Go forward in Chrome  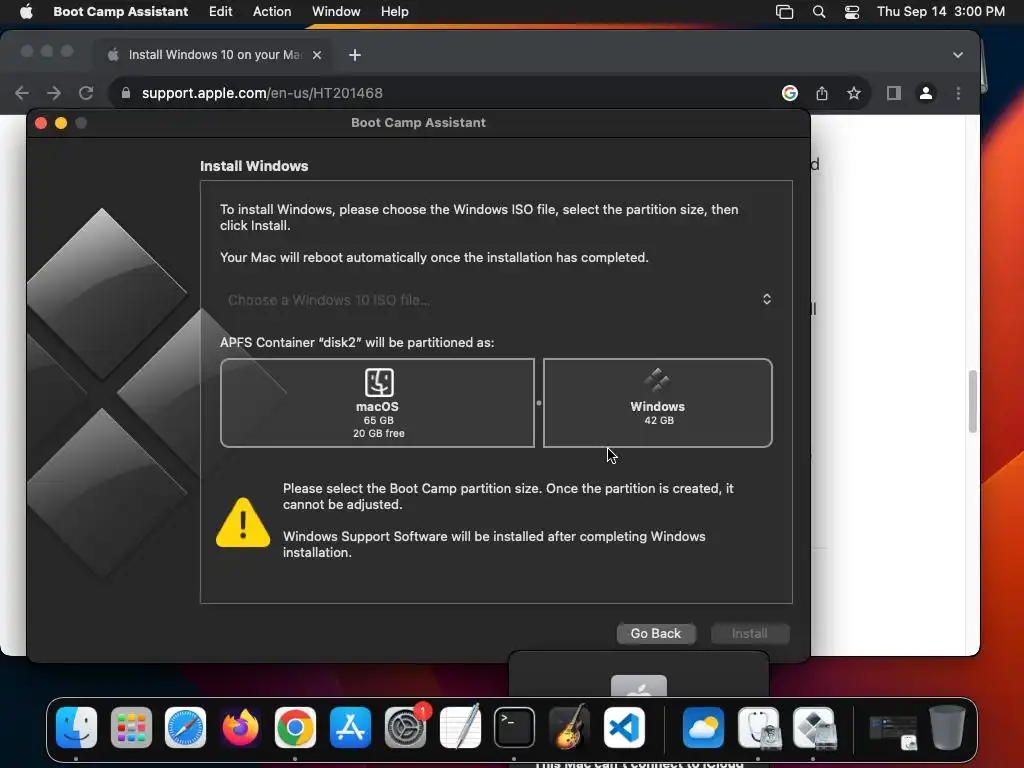(x=54, y=93)
